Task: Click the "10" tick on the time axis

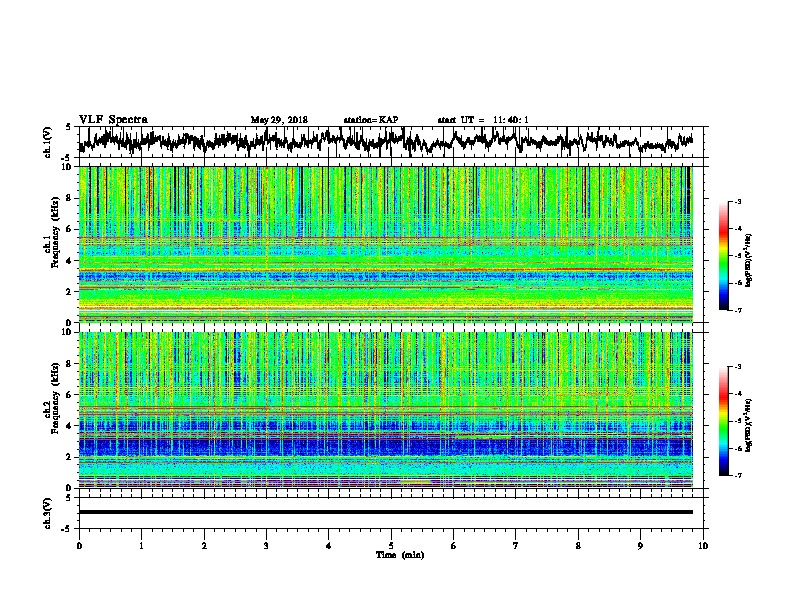Action: 703,546
